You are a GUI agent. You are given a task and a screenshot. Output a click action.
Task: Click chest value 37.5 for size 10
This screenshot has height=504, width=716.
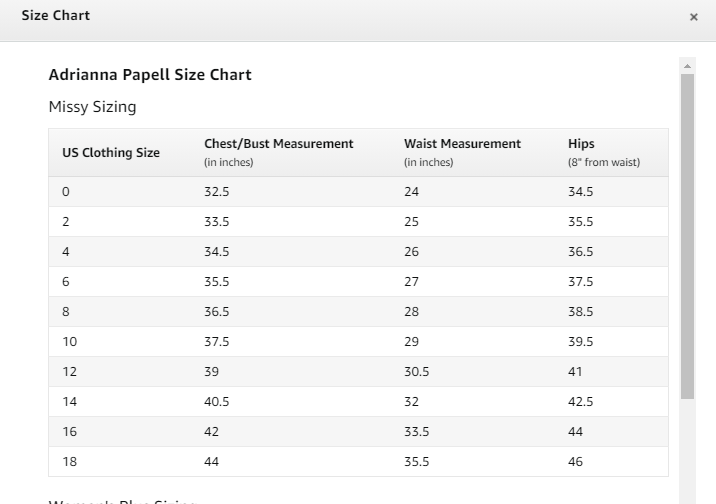[216, 342]
